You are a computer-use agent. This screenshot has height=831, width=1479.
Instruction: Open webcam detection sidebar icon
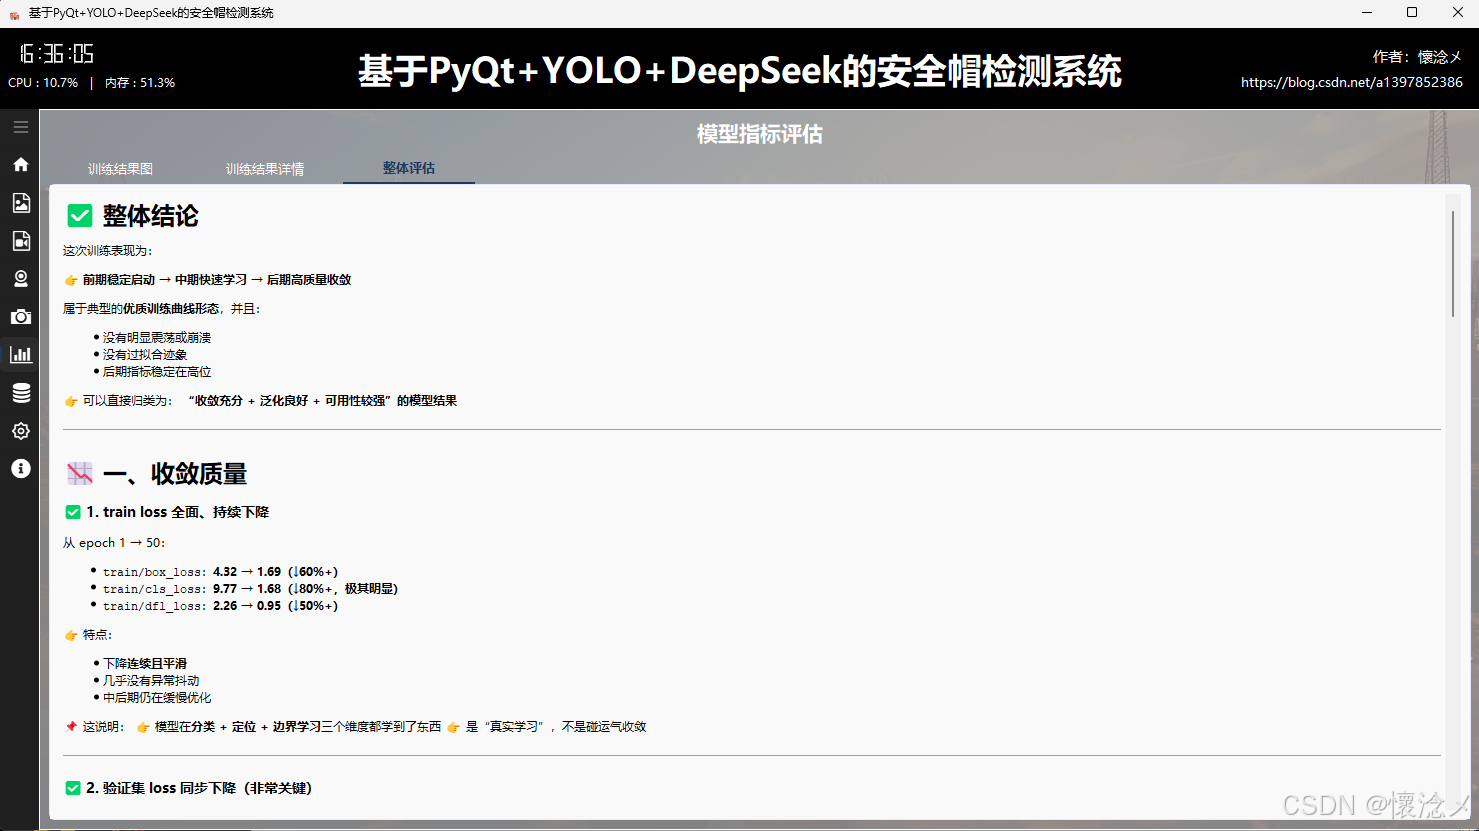(x=20, y=278)
